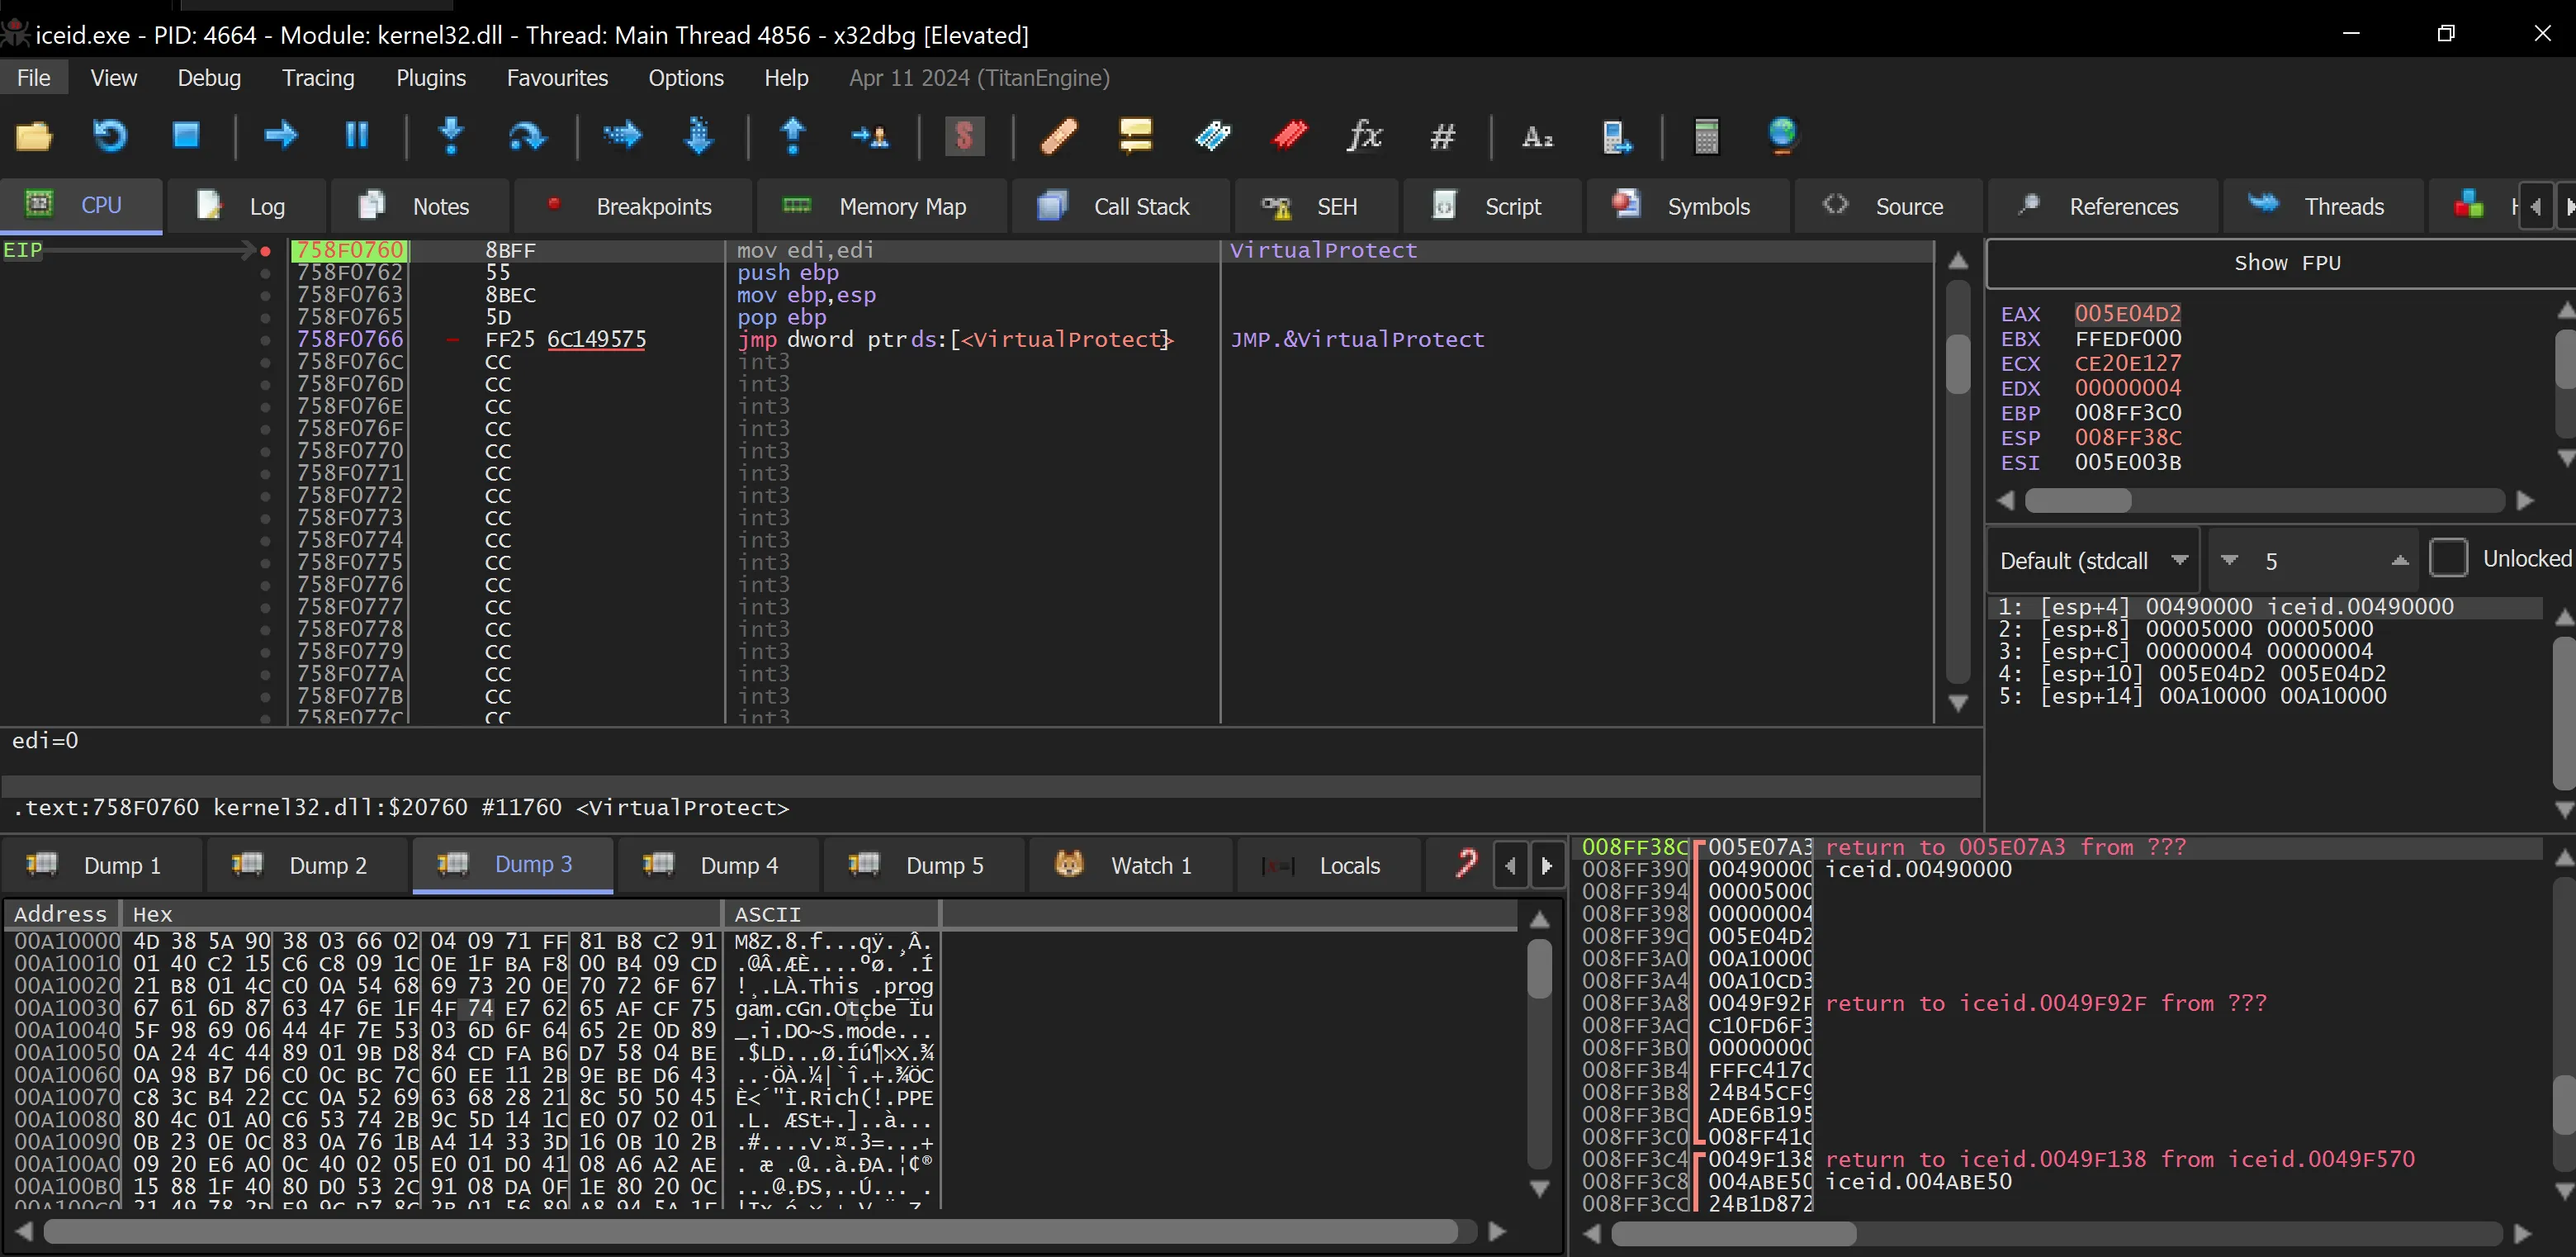Open the Labels tag icon
This screenshot has height=1257, width=2576.
pyautogui.click(x=1212, y=135)
